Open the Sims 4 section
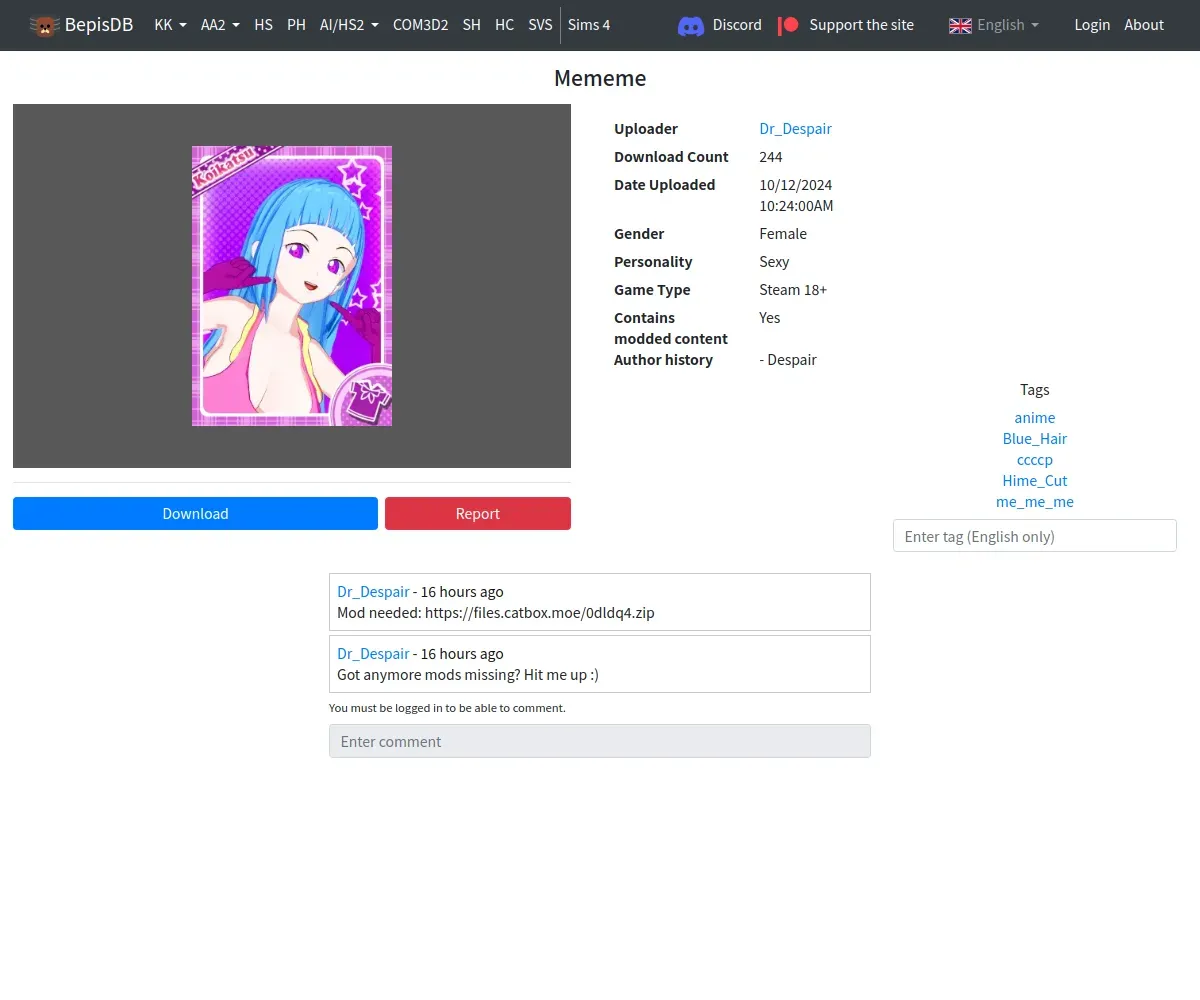The width and height of the screenshot is (1200, 1000). tap(589, 25)
